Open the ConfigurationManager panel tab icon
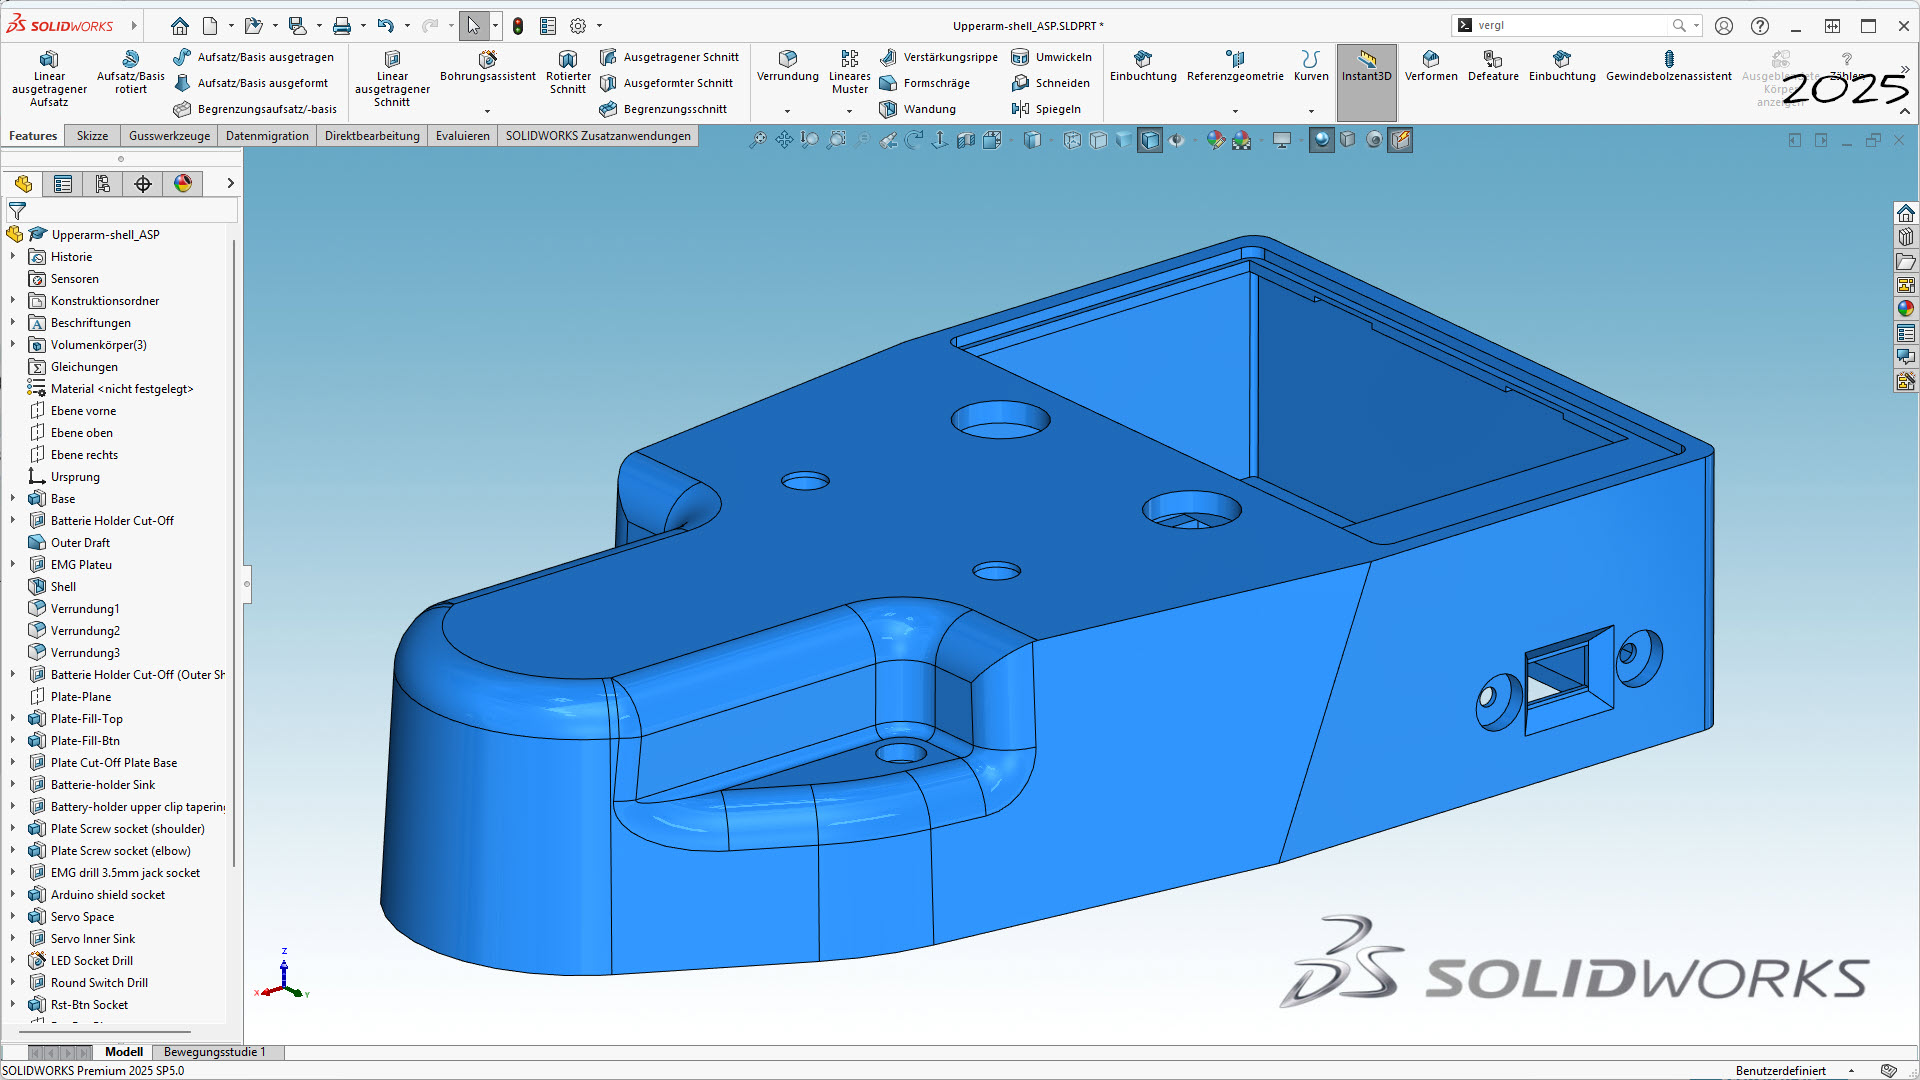Screen dimensions: 1920x1080 click(x=103, y=183)
